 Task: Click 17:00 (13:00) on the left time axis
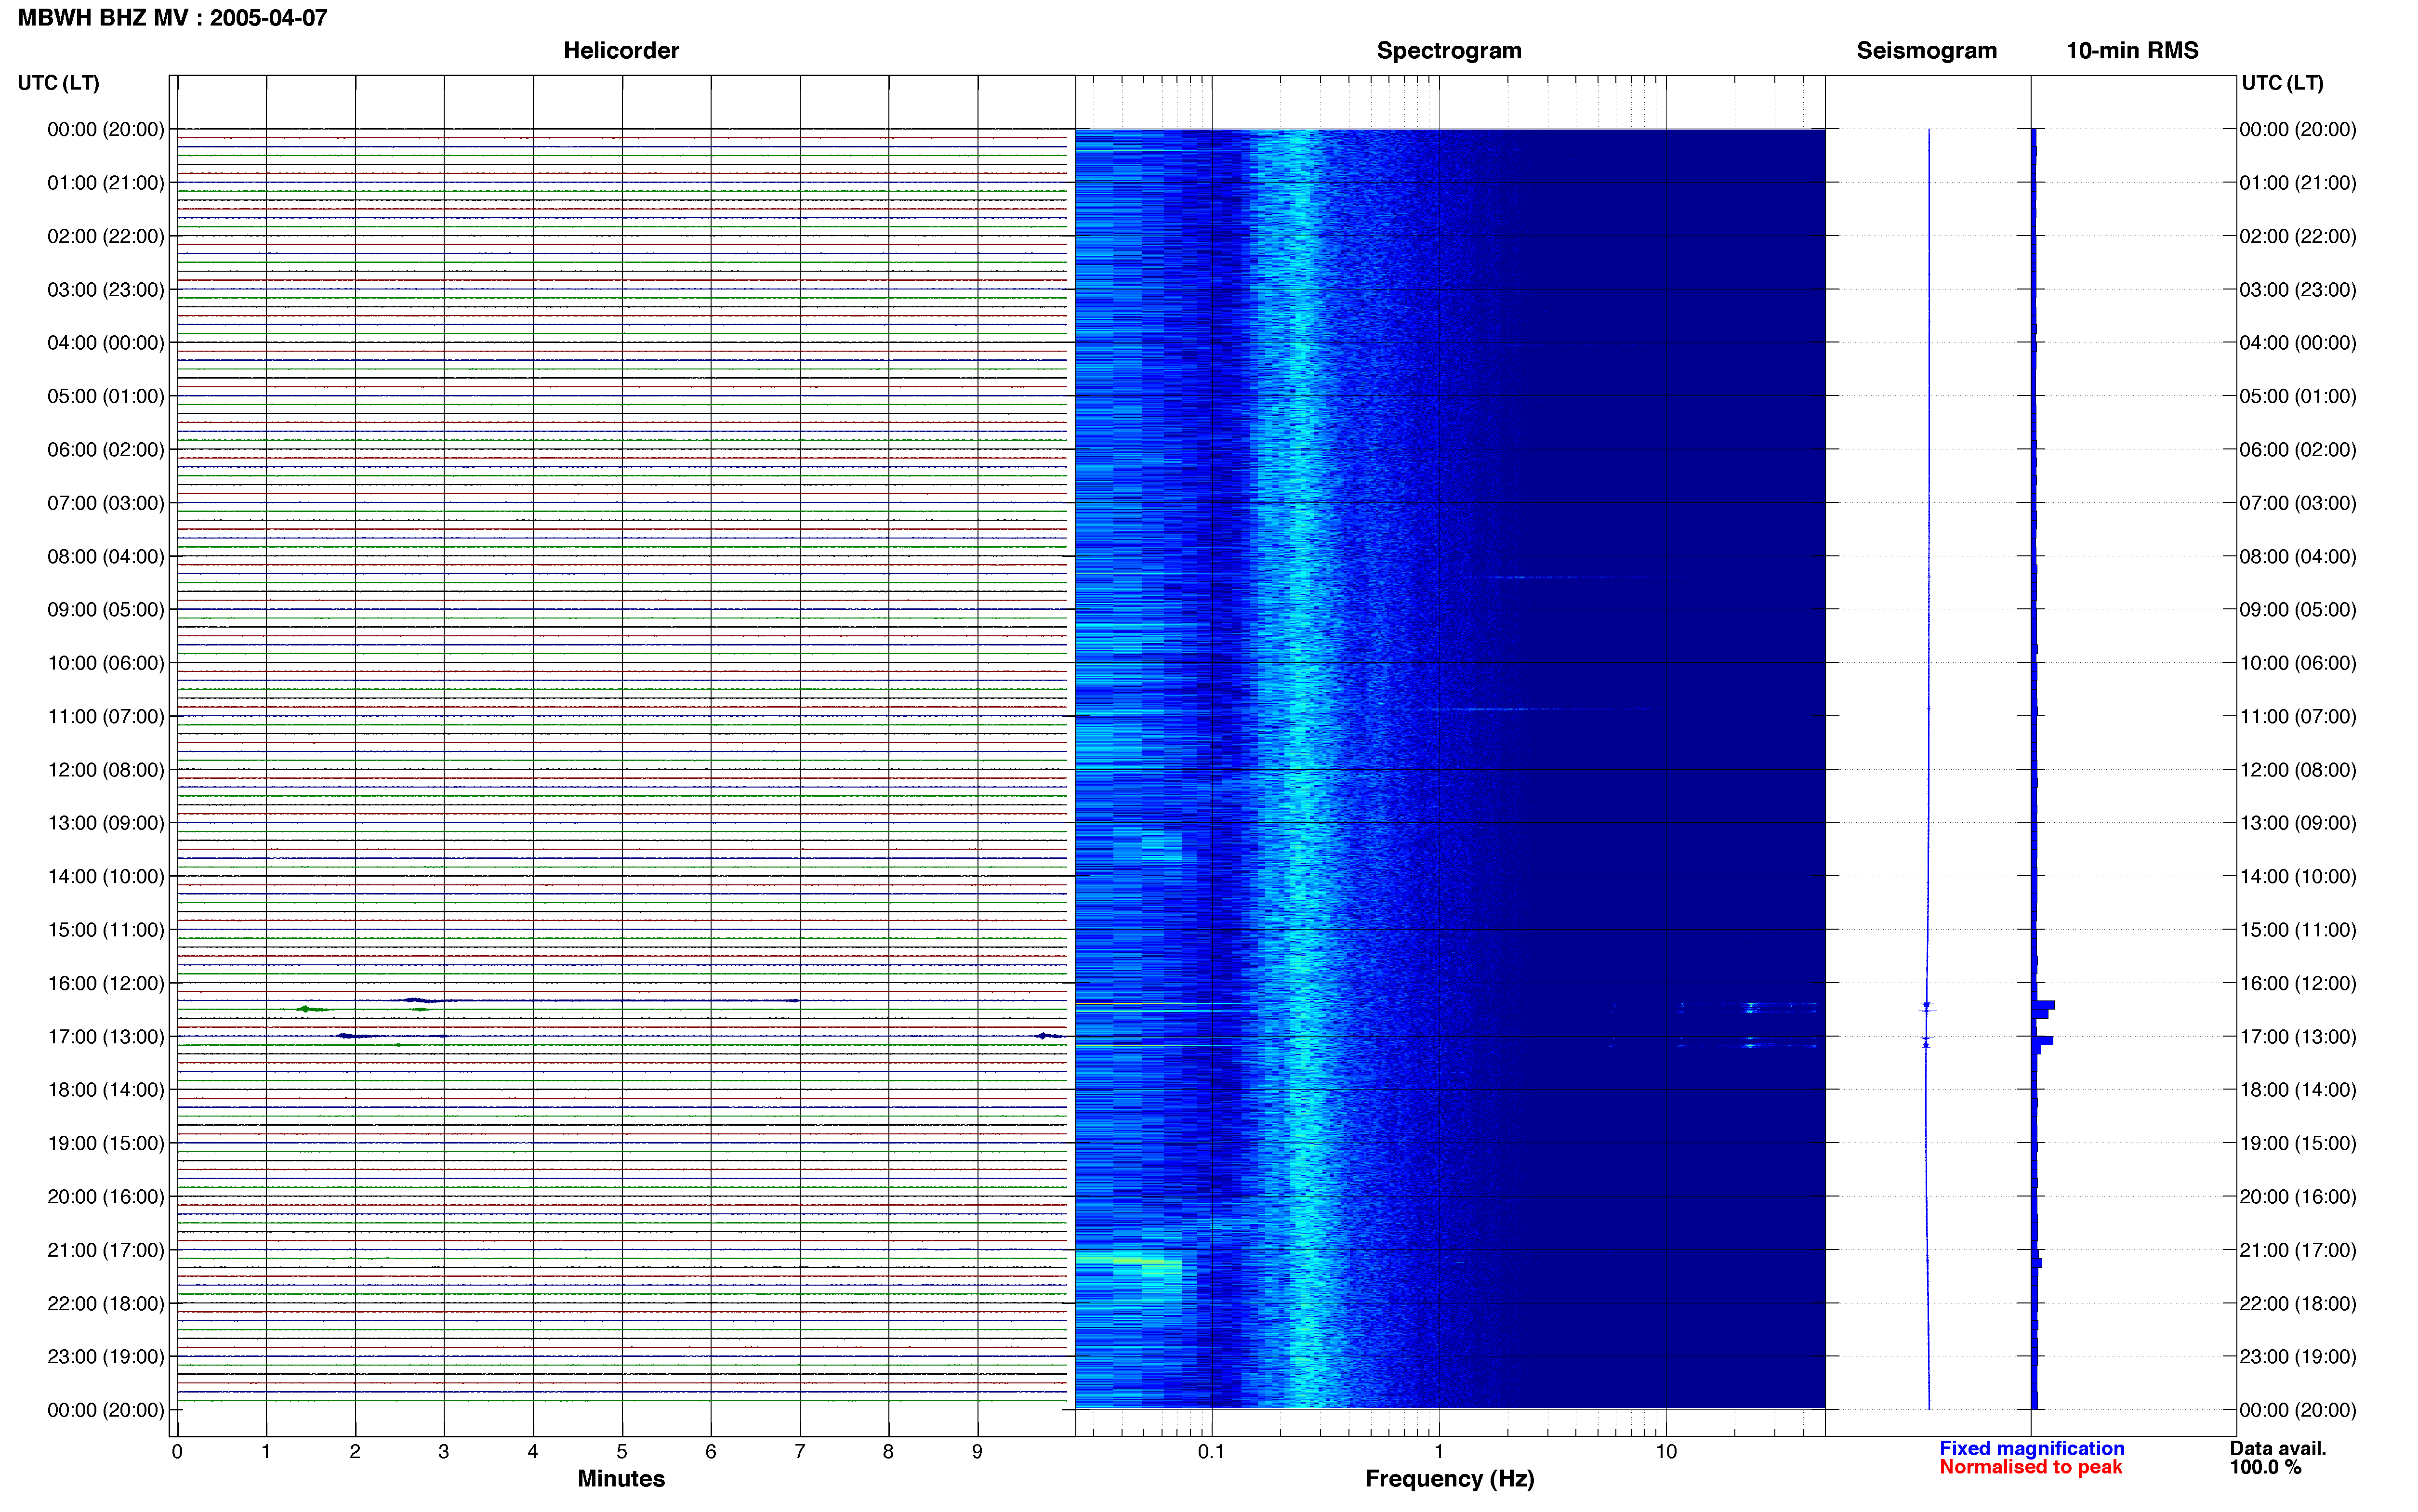pyautogui.click(x=106, y=1037)
